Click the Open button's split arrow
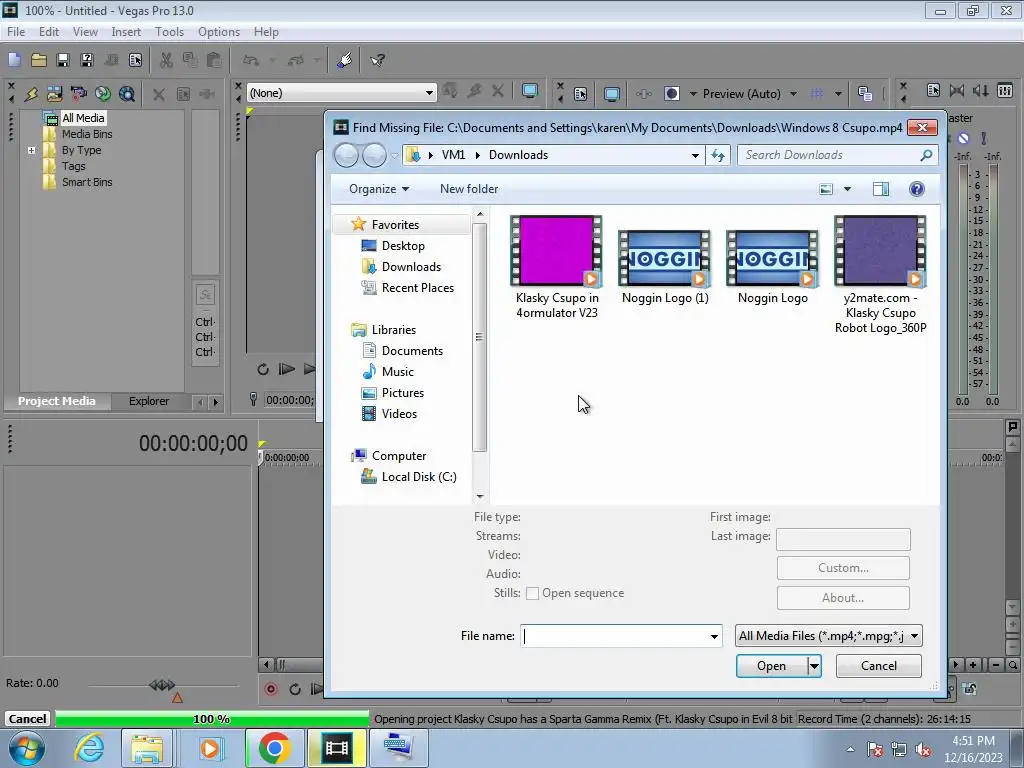This screenshot has width=1024, height=768. tap(814, 666)
